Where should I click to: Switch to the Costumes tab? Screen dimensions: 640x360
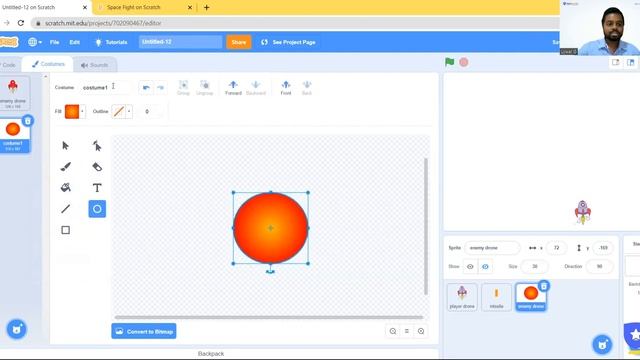click(48, 64)
